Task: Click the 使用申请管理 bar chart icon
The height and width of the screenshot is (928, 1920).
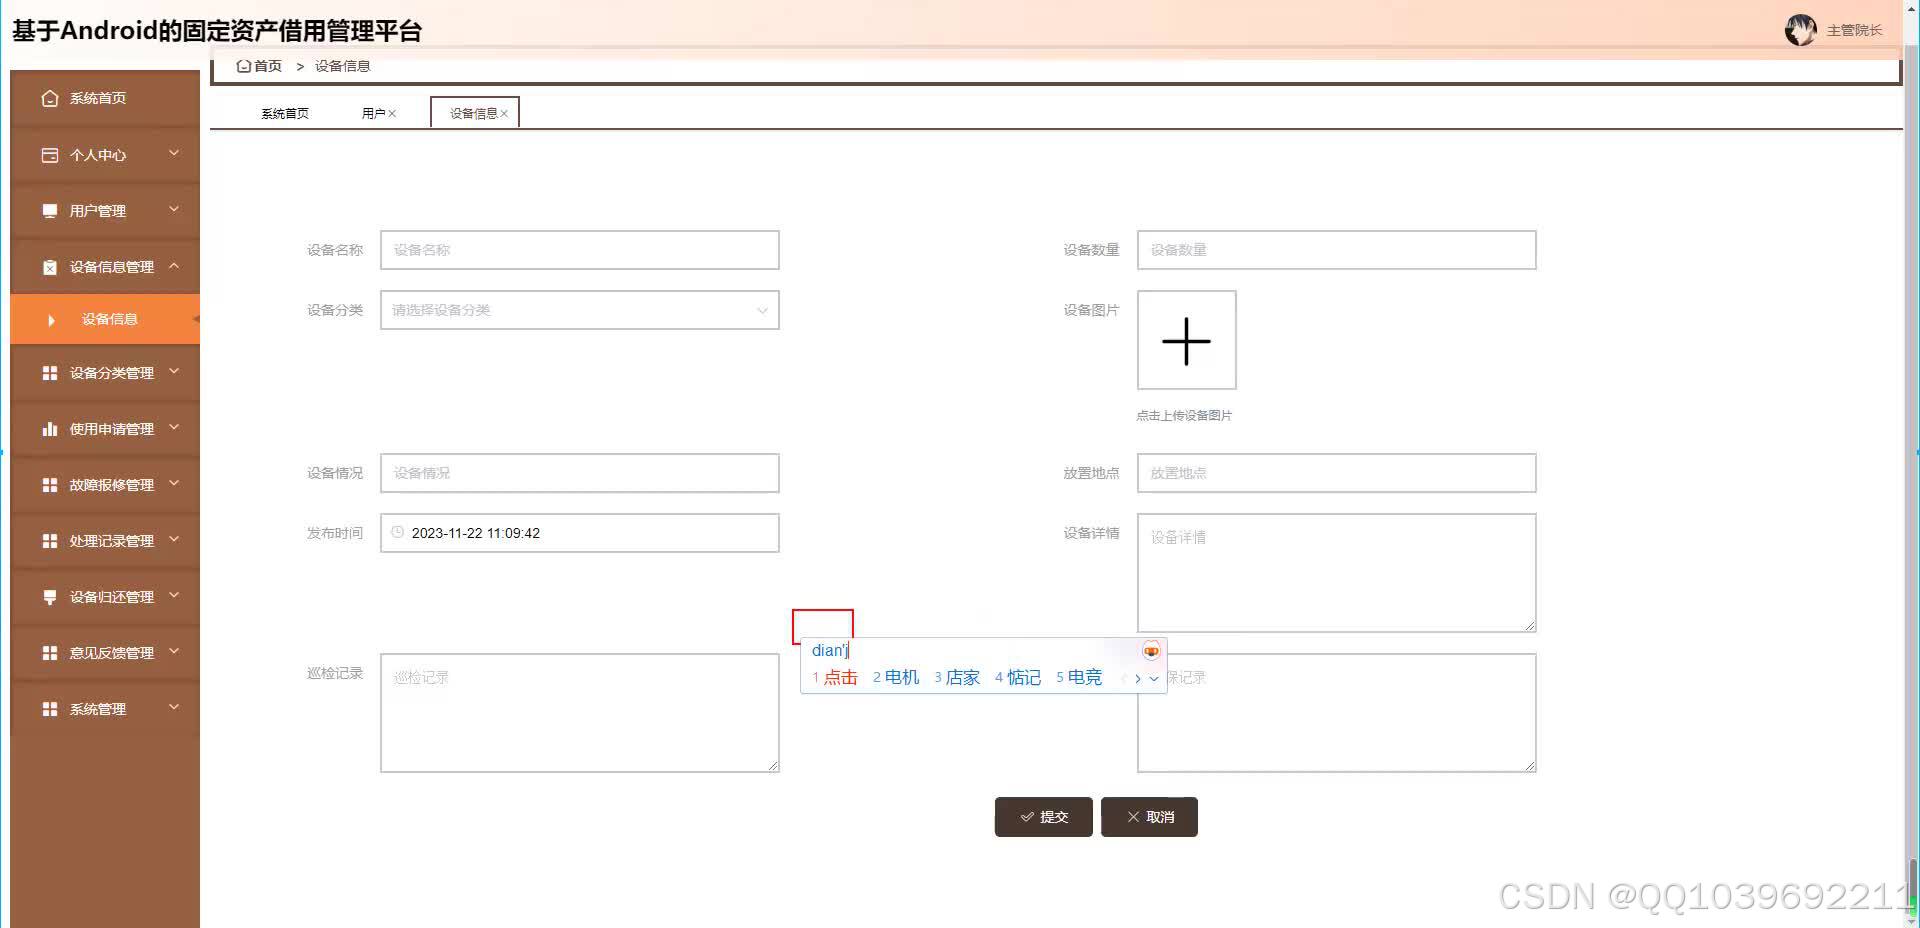Action: (49, 429)
